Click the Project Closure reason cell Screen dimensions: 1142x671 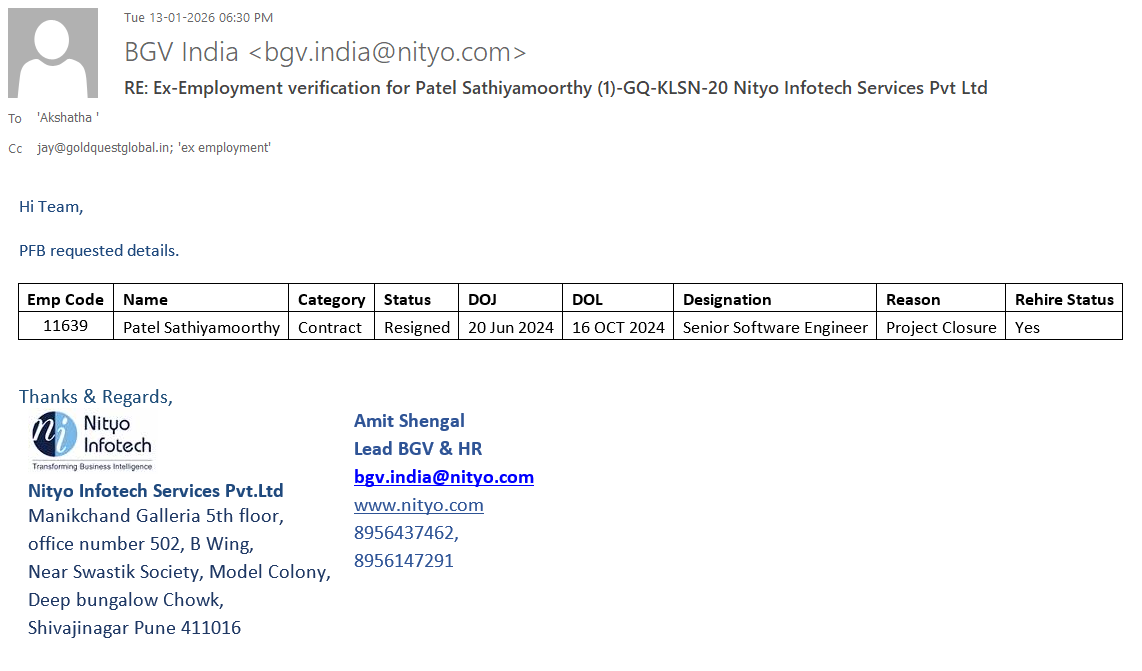[x=941, y=327]
